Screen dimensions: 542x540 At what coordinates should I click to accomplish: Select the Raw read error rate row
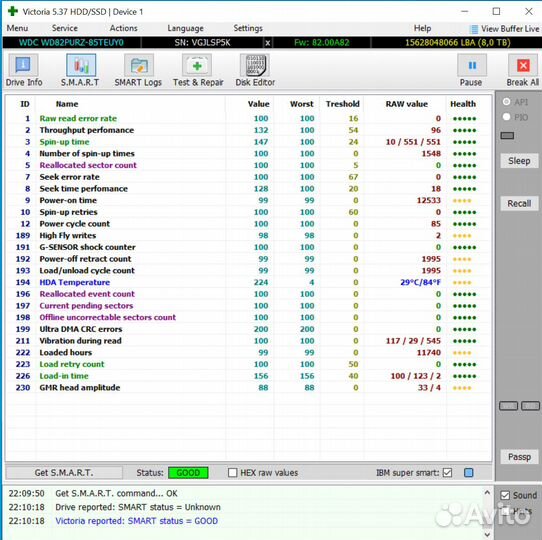click(x=248, y=119)
